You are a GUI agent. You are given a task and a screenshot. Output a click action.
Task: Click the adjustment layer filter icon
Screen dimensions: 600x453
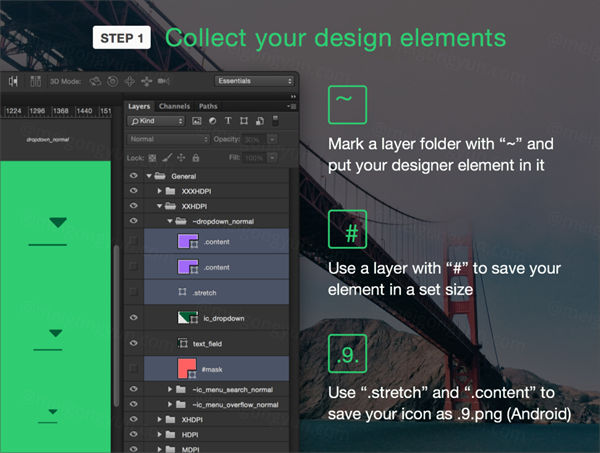pos(212,122)
